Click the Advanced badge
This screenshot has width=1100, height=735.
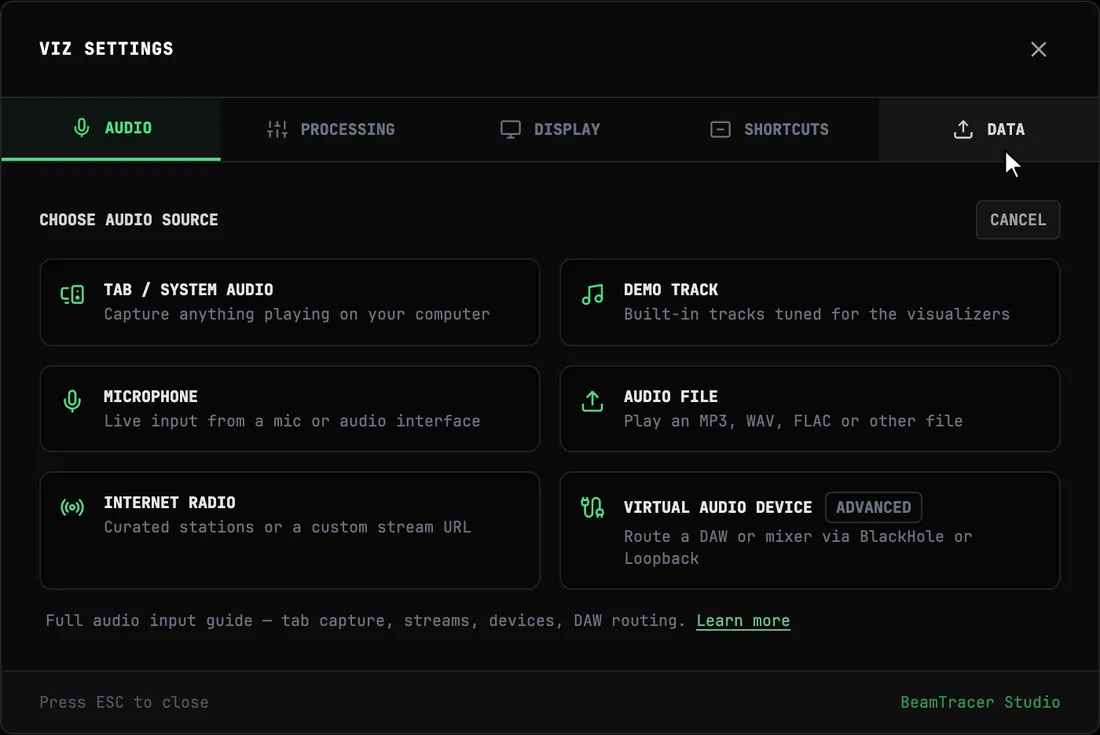[873, 507]
